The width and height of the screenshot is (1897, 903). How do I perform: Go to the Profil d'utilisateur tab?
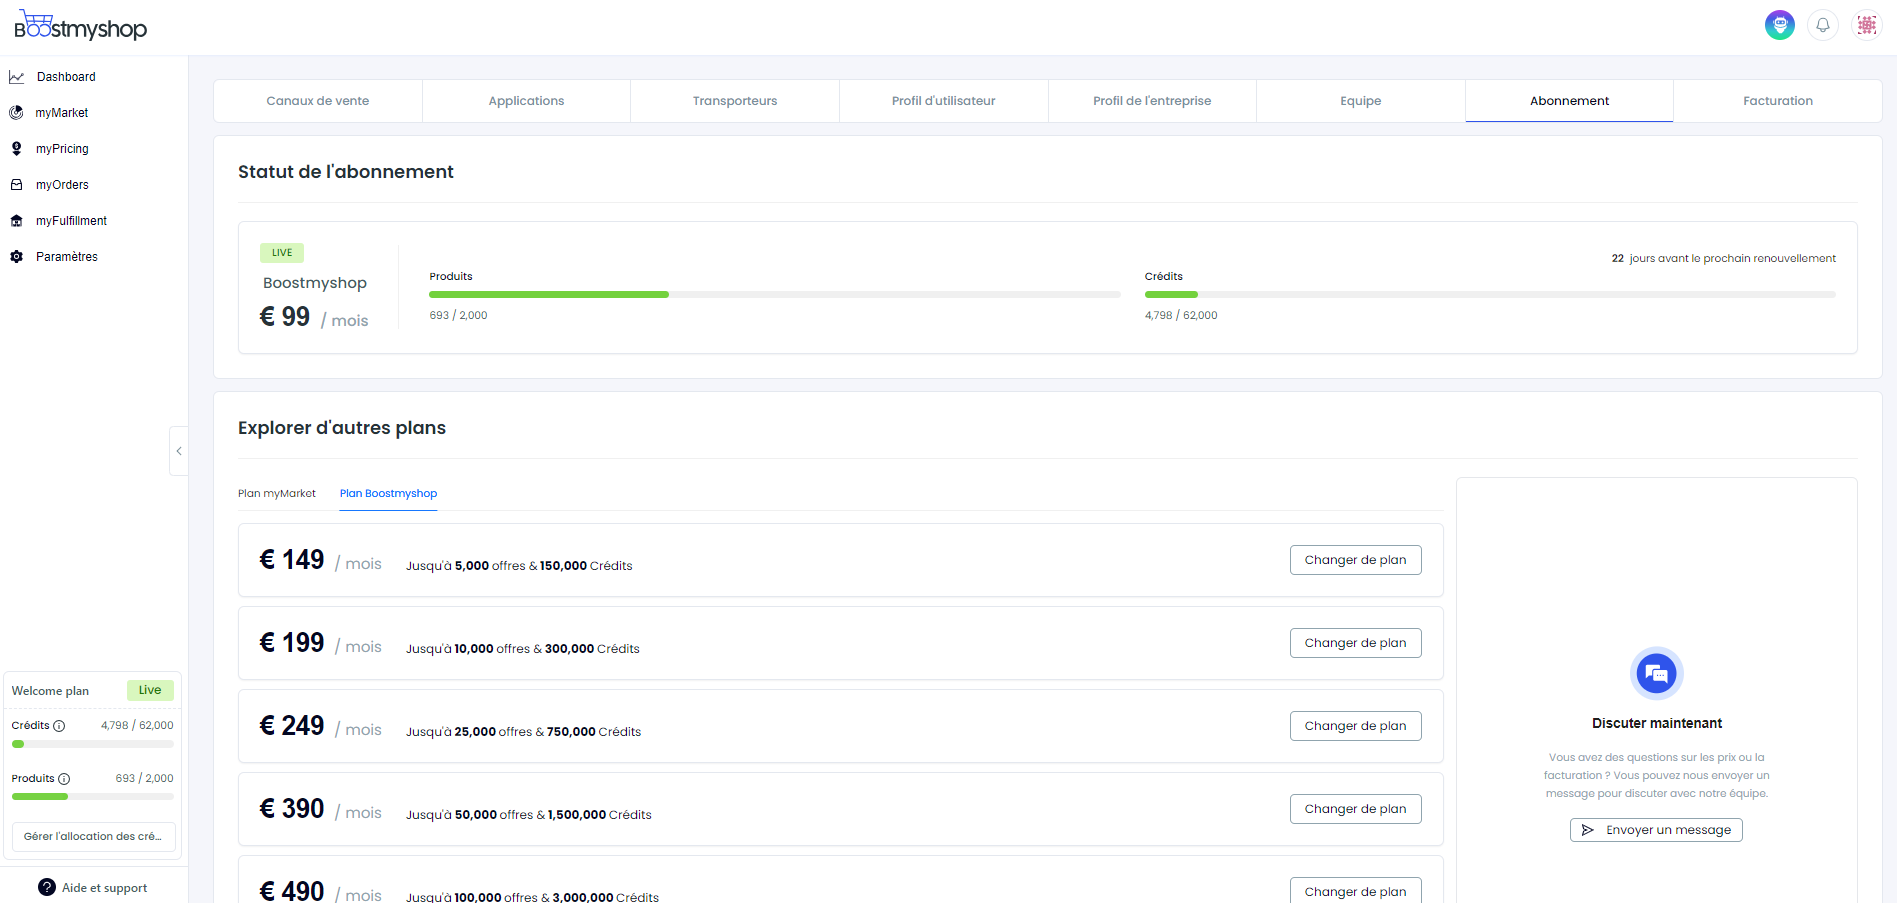pyautogui.click(x=944, y=101)
